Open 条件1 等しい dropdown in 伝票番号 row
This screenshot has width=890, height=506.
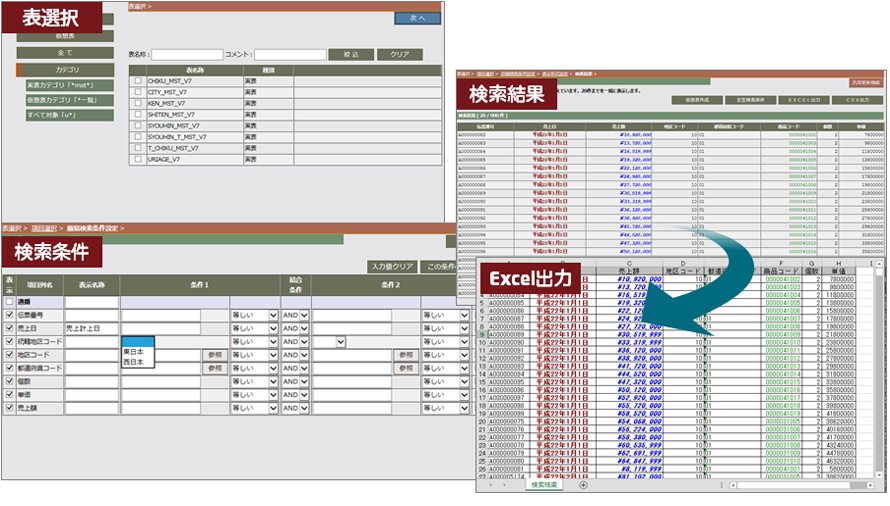click(x=254, y=315)
